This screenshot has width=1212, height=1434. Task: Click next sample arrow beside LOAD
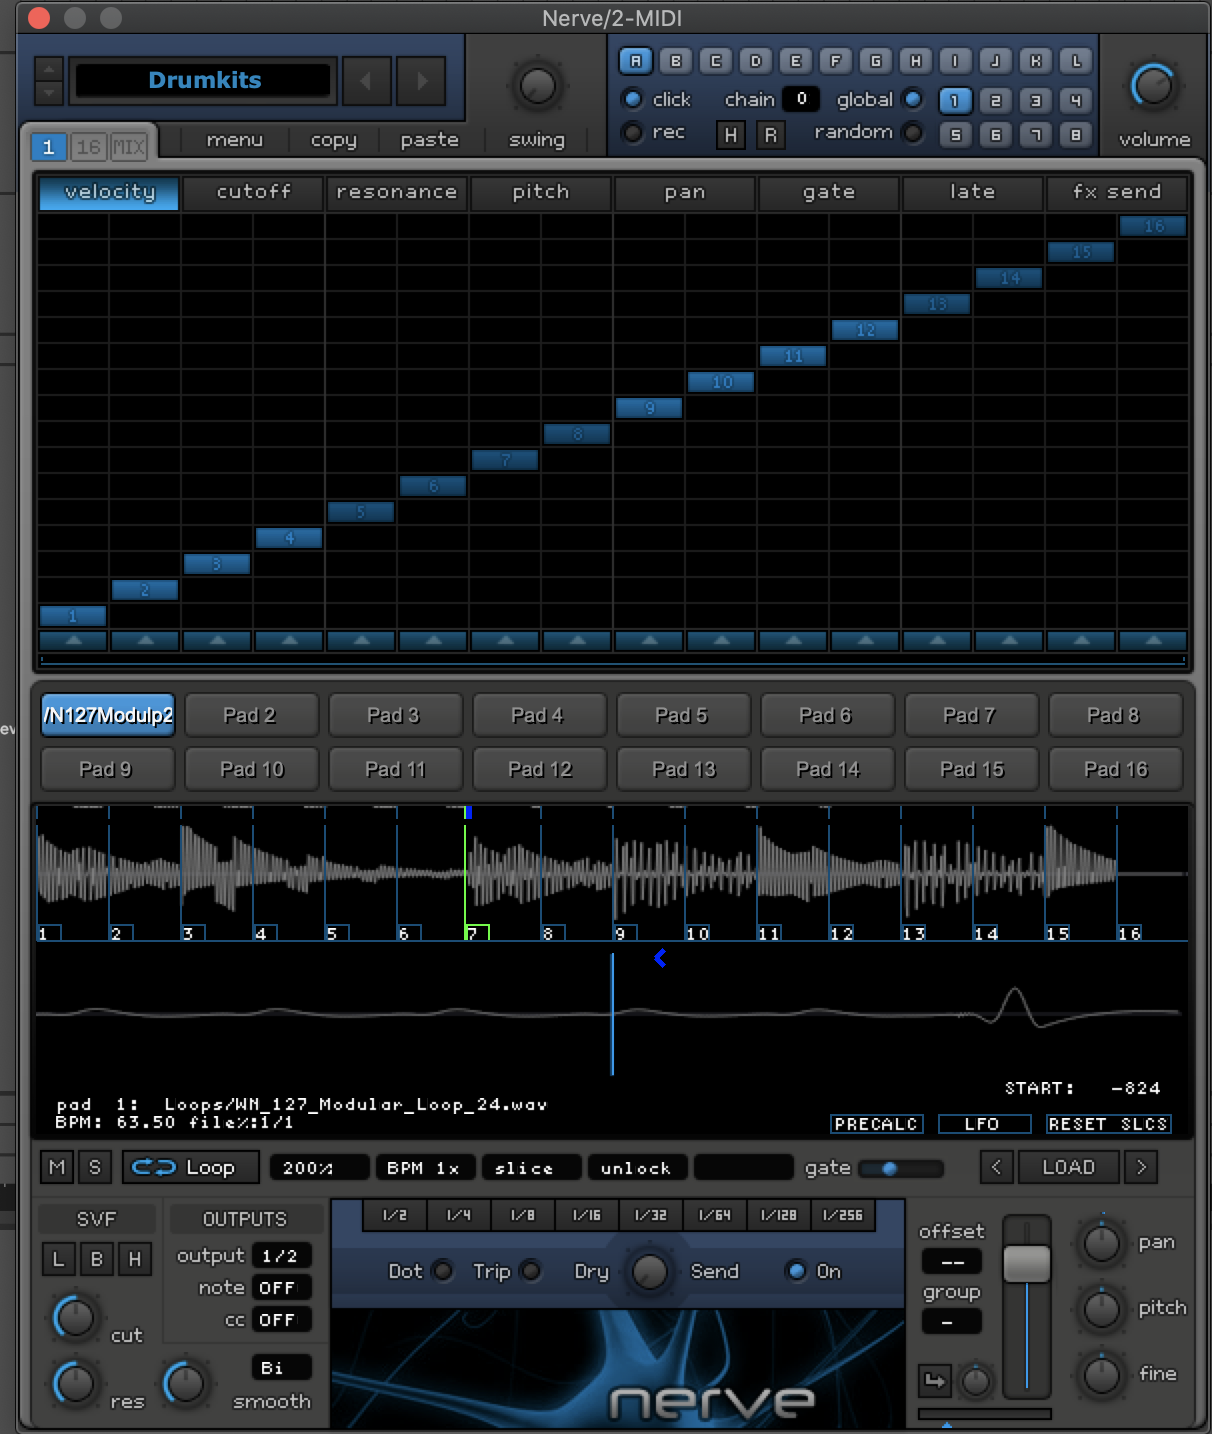(1141, 1167)
